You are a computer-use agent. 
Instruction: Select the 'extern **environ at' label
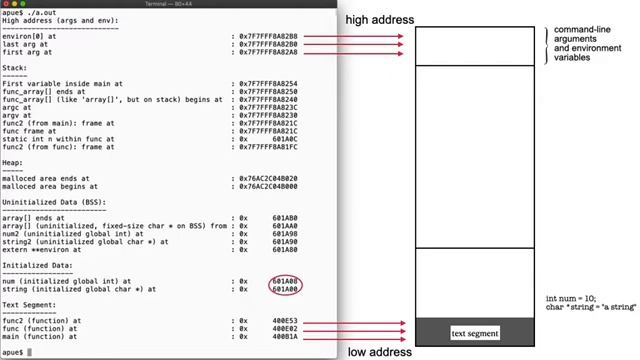coord(42,250)
